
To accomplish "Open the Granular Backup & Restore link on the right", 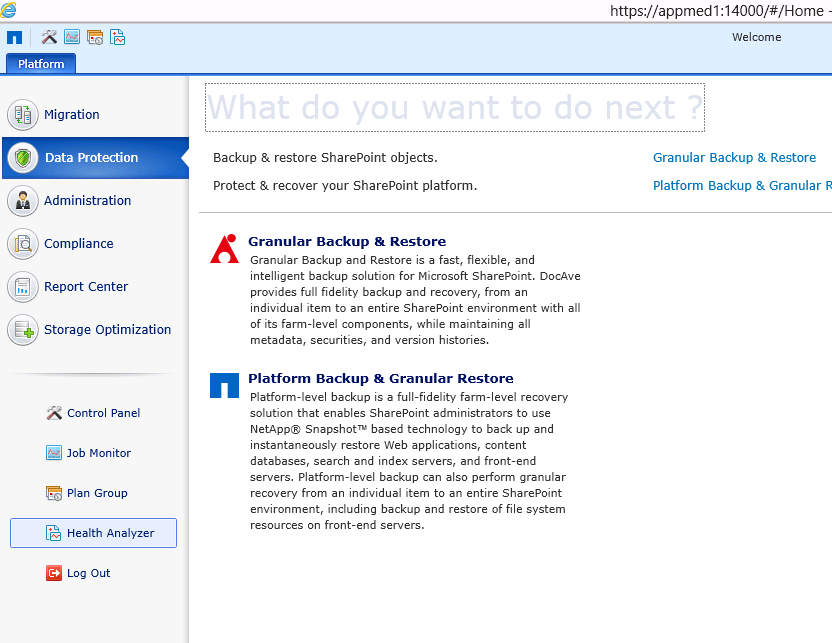I will (x=734, y=158).
